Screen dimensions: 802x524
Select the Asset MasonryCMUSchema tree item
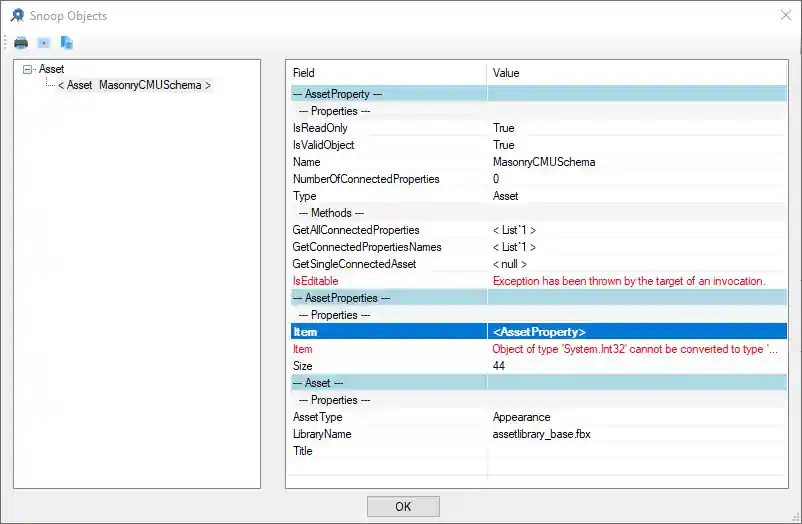point(134,85)
